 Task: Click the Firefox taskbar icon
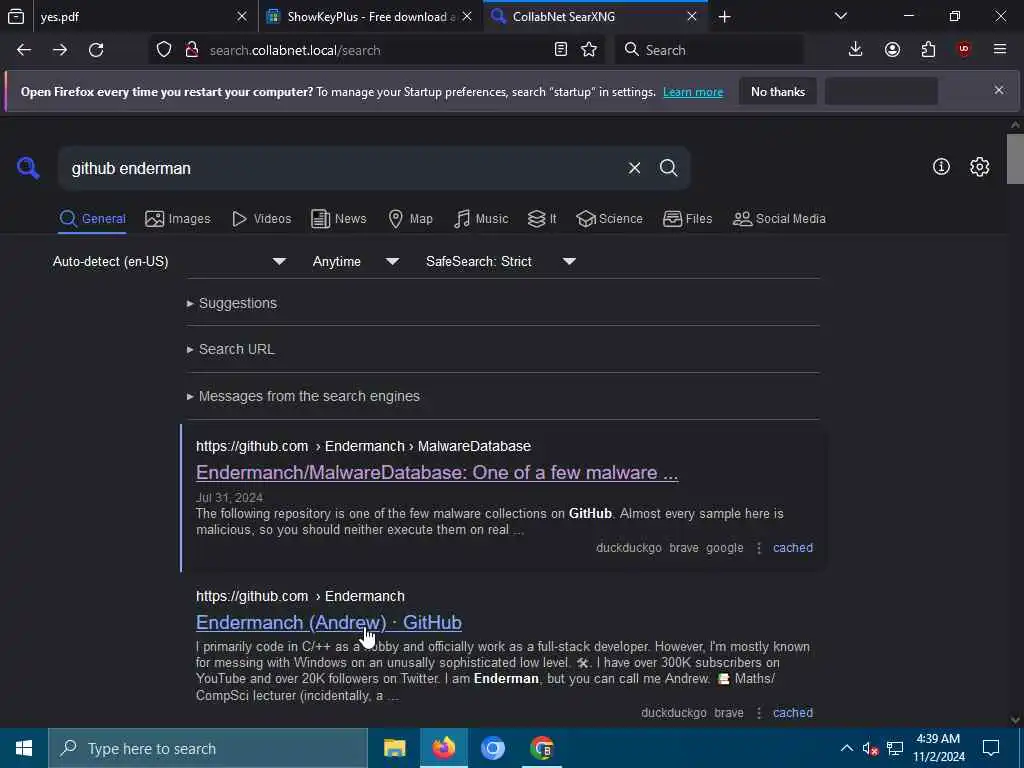443,748
